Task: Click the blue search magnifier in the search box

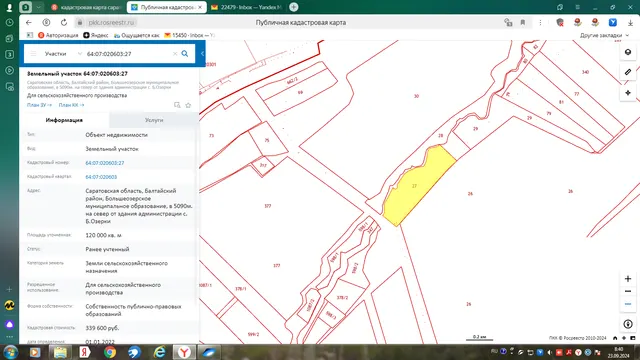Action: [185, 53]
